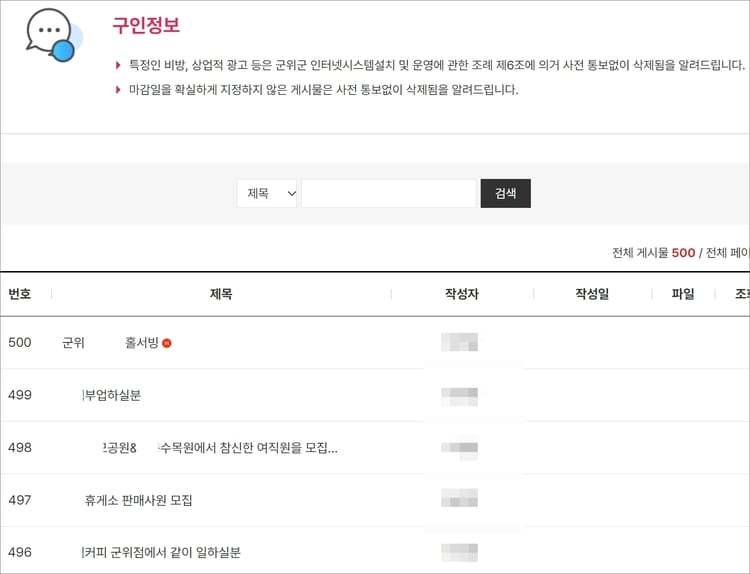Click row number 498 in the list

coord(20,448)
